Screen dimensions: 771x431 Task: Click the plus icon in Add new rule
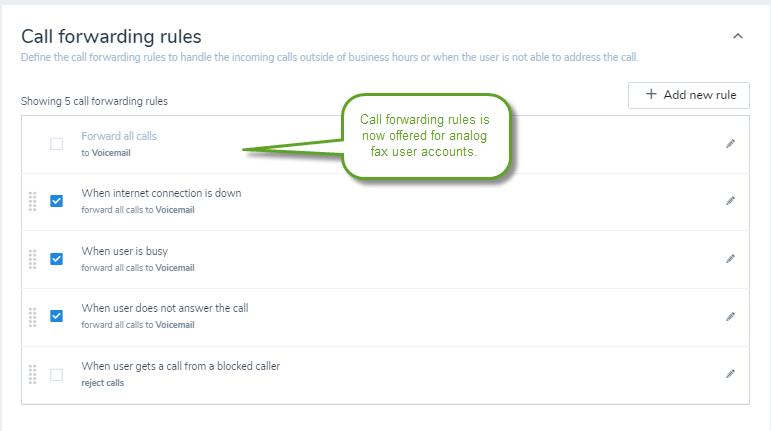[651, 94]
